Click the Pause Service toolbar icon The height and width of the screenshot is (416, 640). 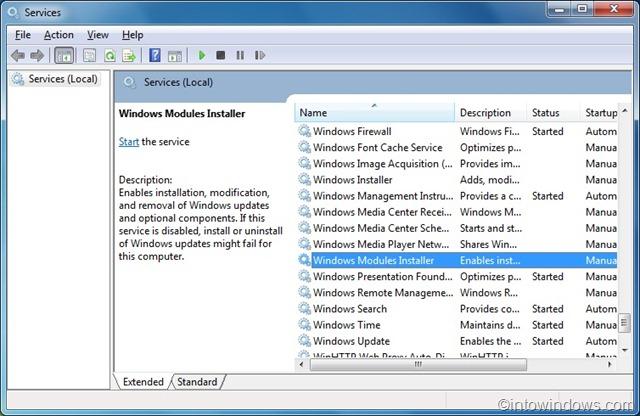click(240, 55)
